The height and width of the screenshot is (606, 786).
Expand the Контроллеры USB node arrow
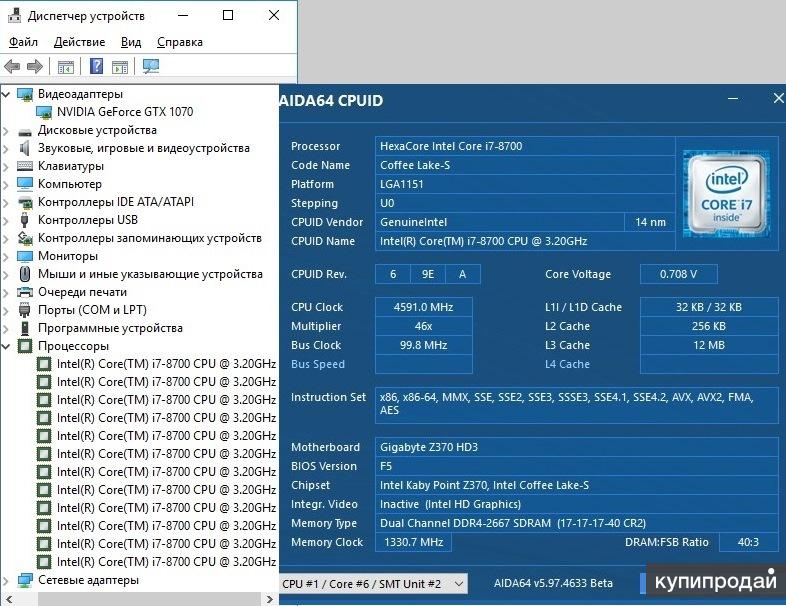click(x=7, y=221)
